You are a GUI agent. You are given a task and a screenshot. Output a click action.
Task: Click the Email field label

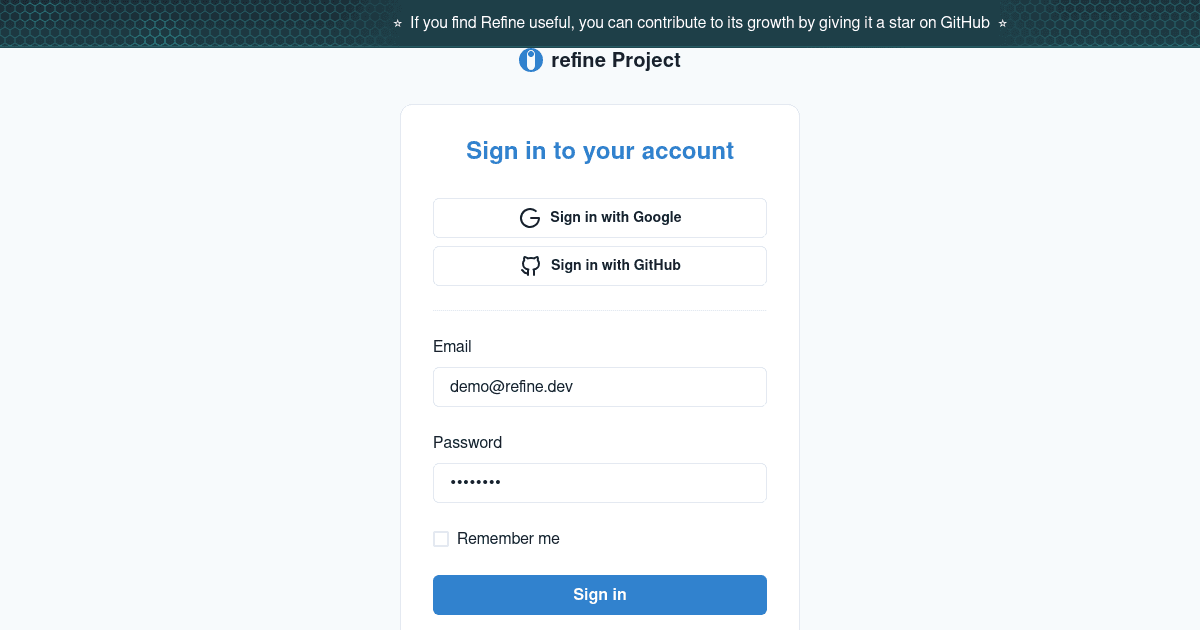[452, 347]
